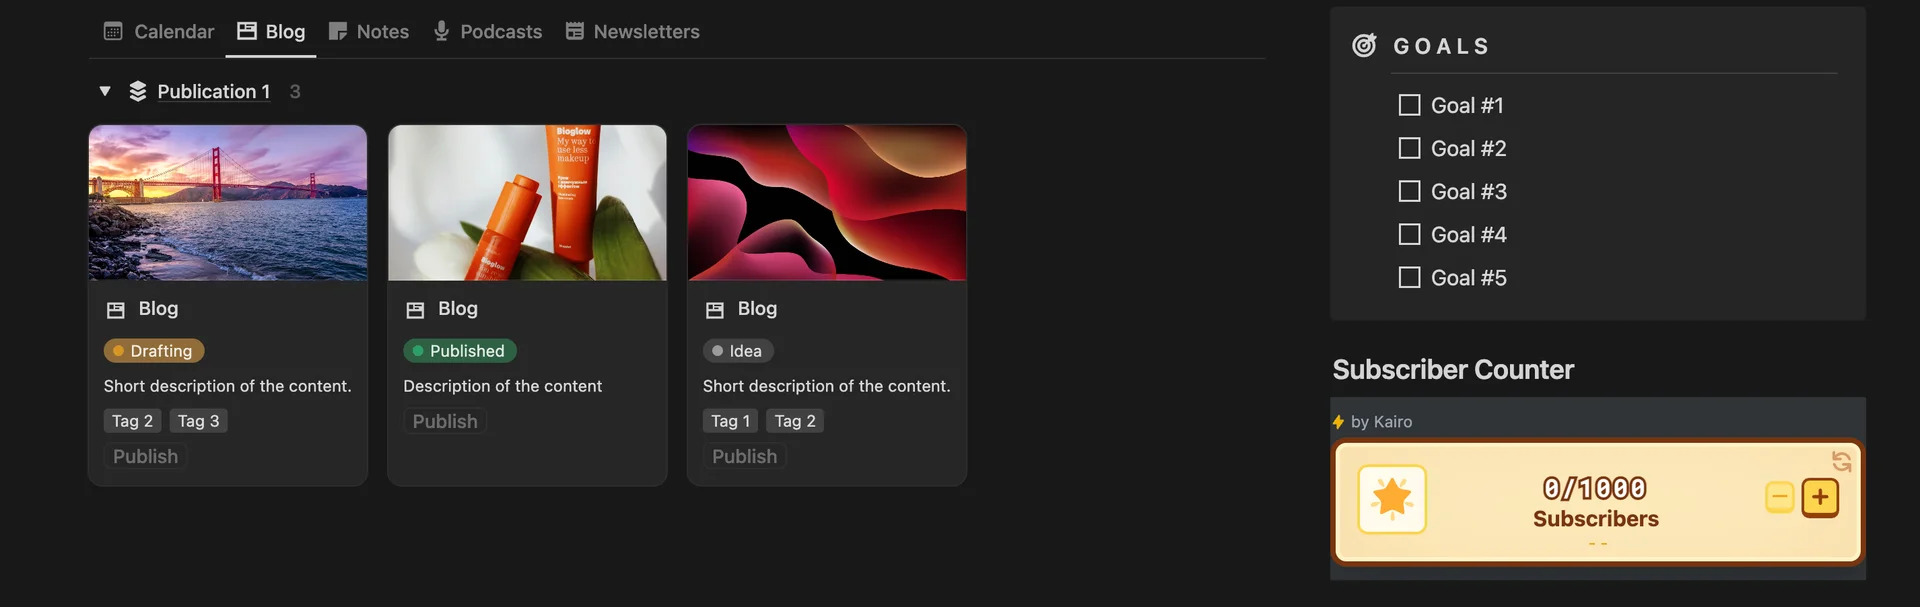
Task: Switch to the Calendar tab
Action: (159, 32)
